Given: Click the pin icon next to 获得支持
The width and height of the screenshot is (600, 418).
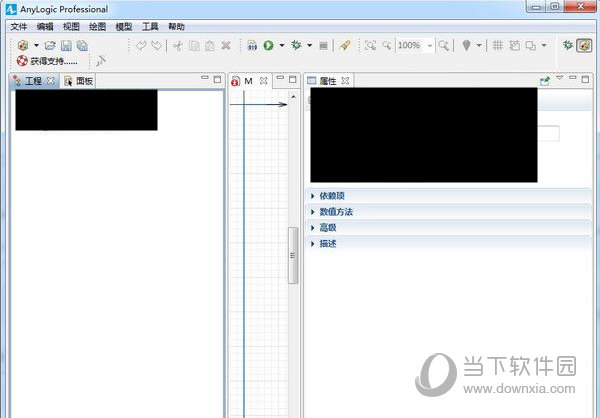Looking at the screenshot, I should click(x=100, y=61).
